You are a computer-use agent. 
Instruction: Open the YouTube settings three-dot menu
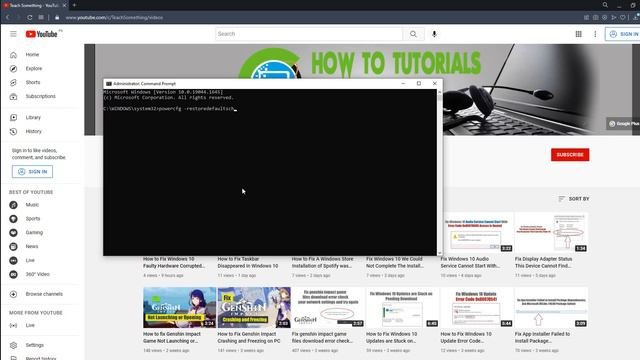click(595, 34)
